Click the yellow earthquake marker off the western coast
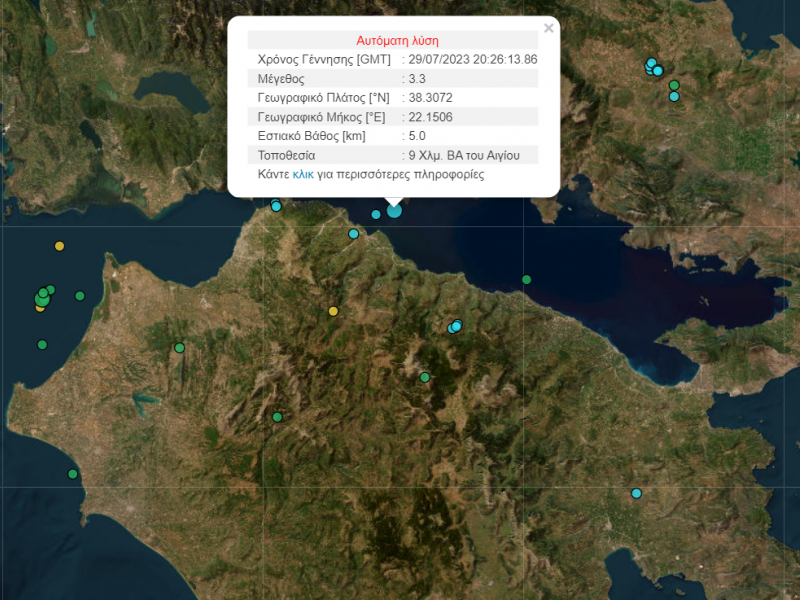 point(59,246)
